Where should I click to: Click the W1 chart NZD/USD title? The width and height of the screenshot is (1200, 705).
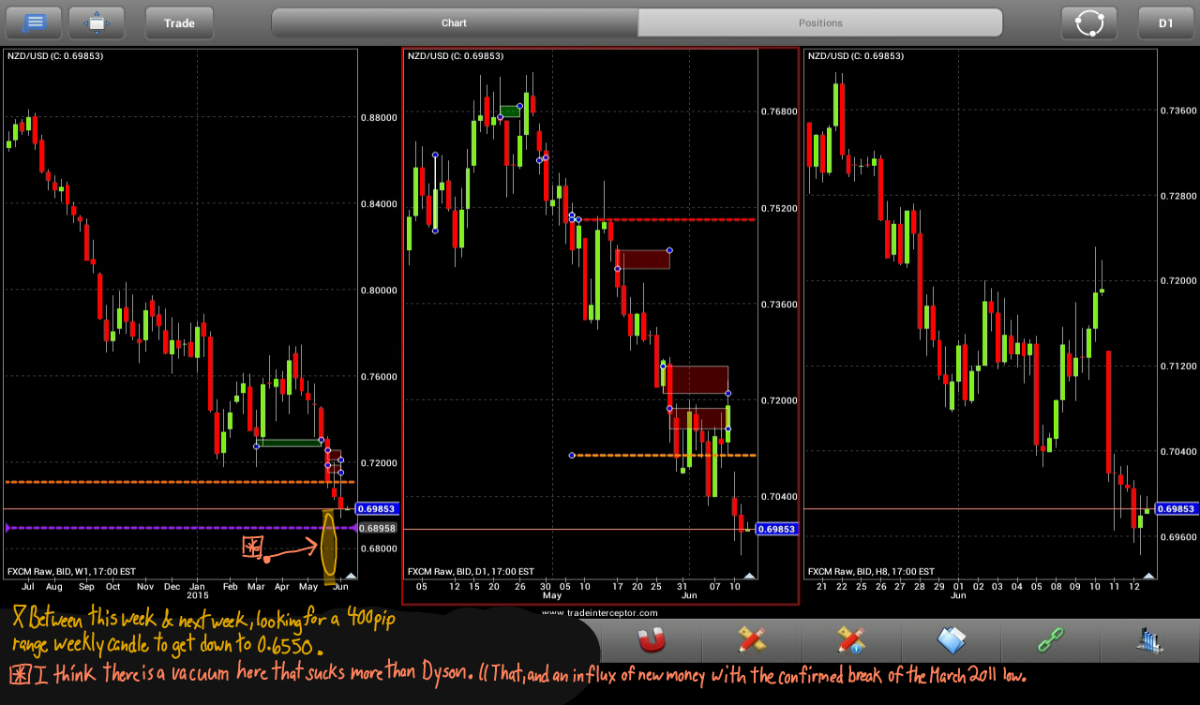(x=55, y=56)
